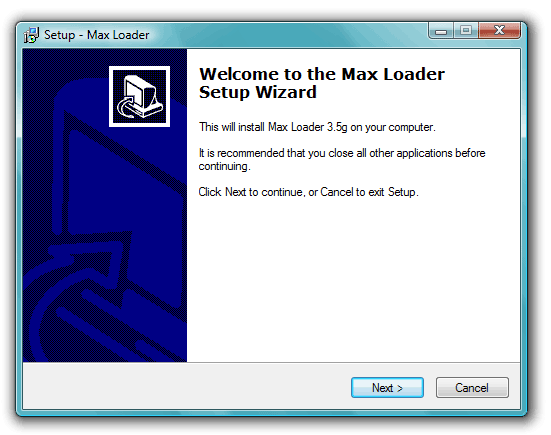The height and width of the screenshot is (435, 551).
Task: Click the 'Click Next to continue' instruction line
Action: pos(309,192)
